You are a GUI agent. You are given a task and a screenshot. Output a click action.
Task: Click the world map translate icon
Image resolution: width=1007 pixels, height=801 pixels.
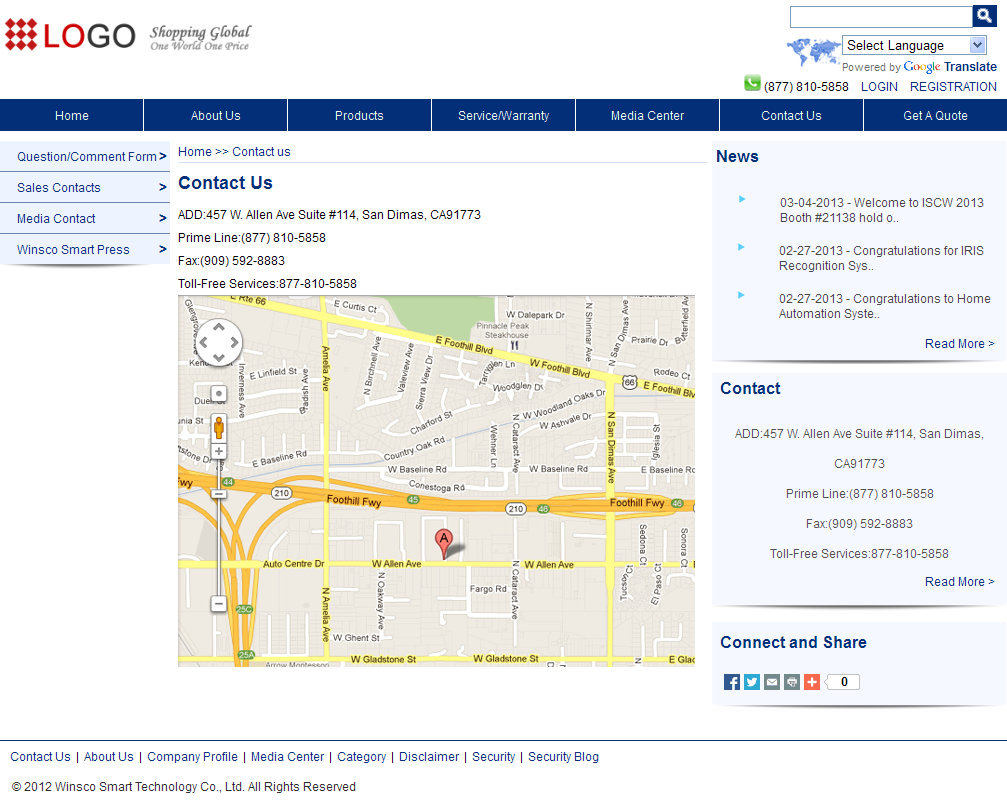click(813, 51)
